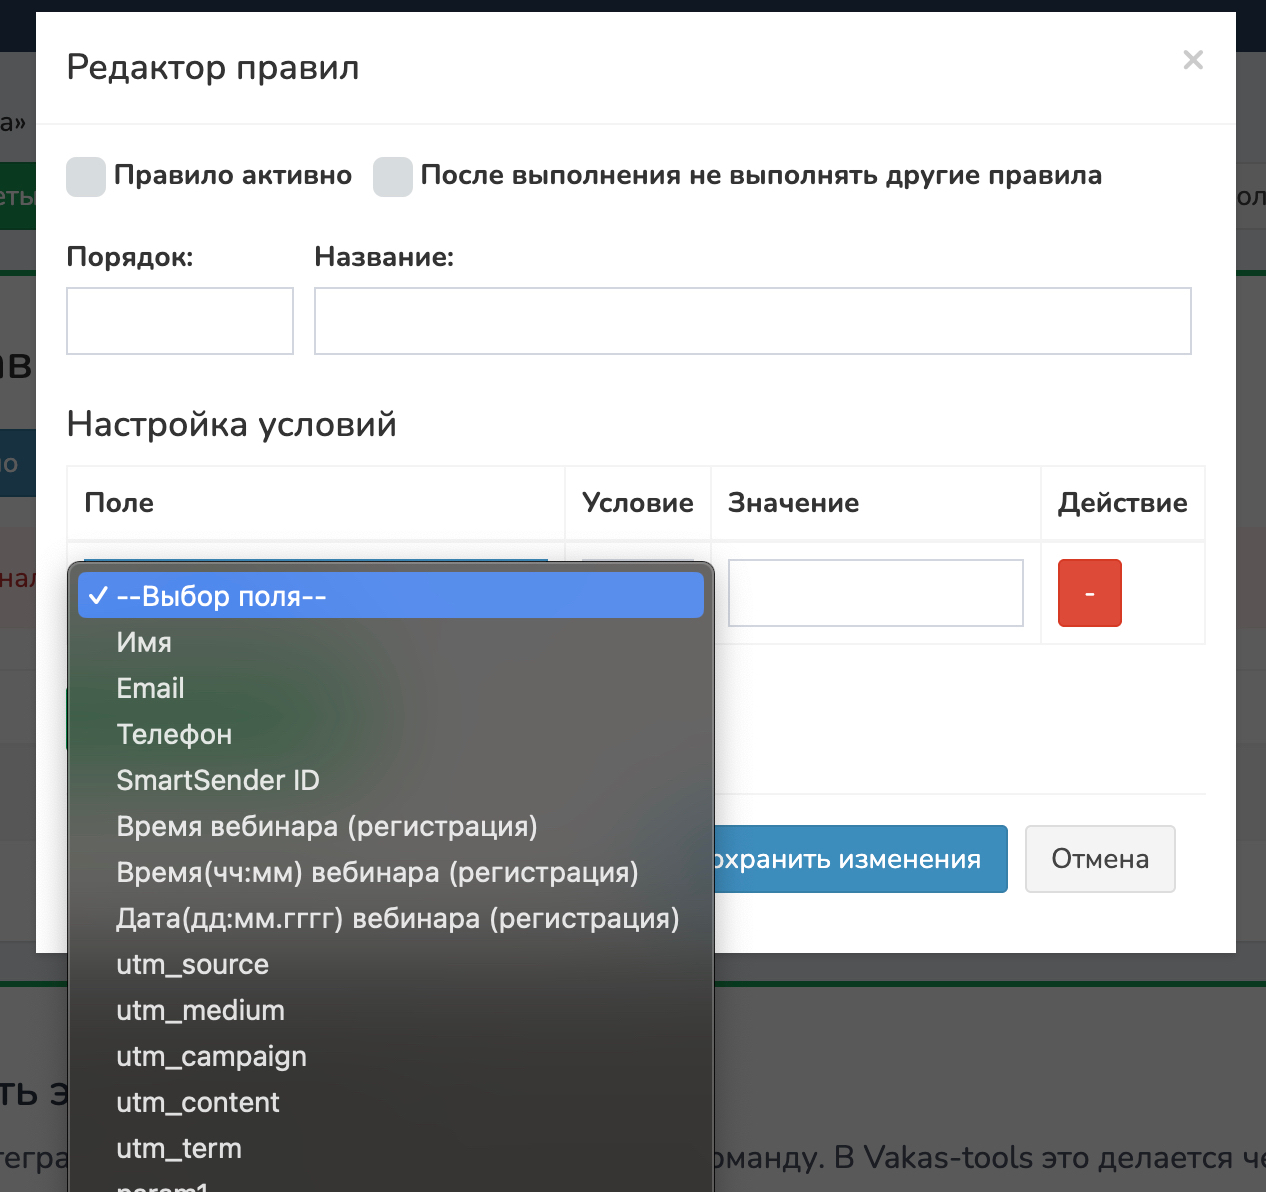Pick 'Время(чч:мм) вебинара (регистрация)' option
Screen dimensions: 1266x1192
click(377, 872)
